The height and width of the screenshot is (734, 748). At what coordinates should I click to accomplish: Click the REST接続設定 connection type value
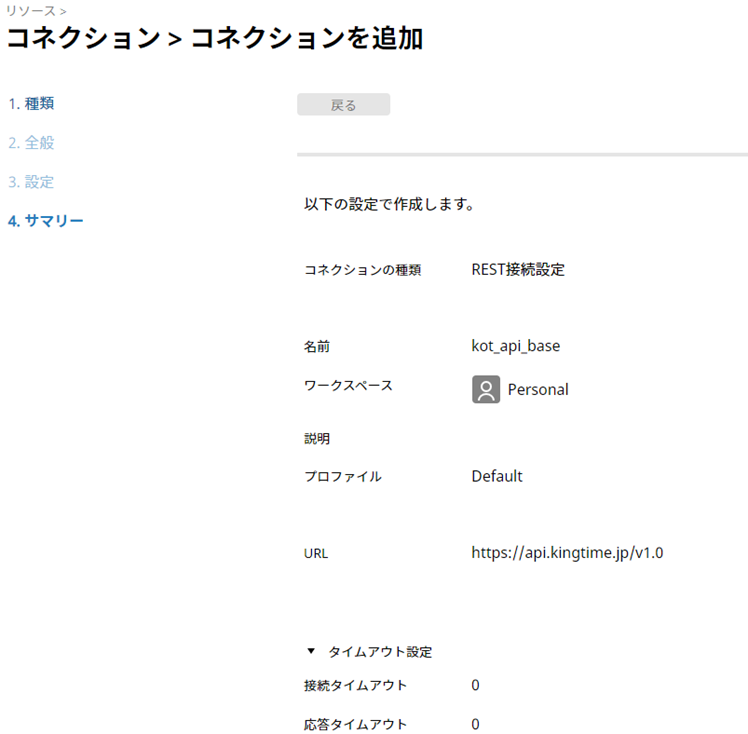point(518,270)
